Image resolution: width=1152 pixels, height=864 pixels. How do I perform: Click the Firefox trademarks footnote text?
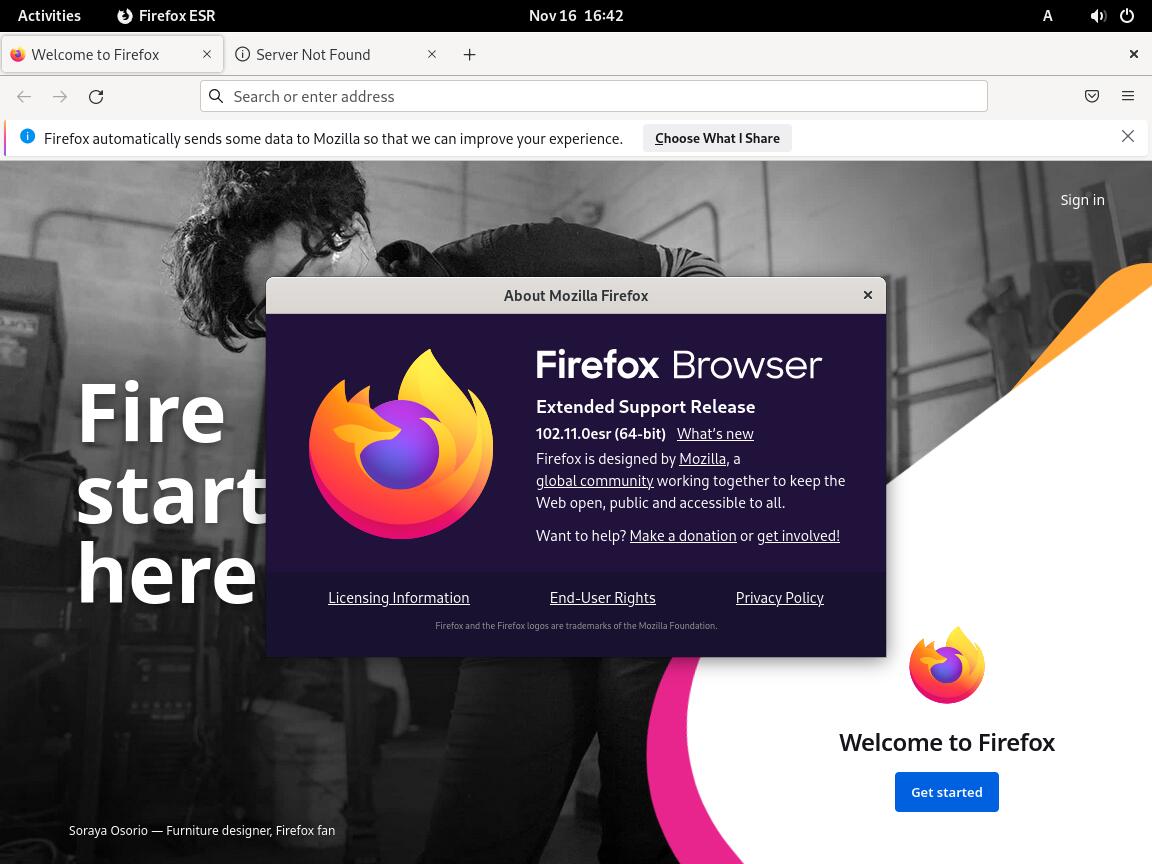click(x=576, y=626)
